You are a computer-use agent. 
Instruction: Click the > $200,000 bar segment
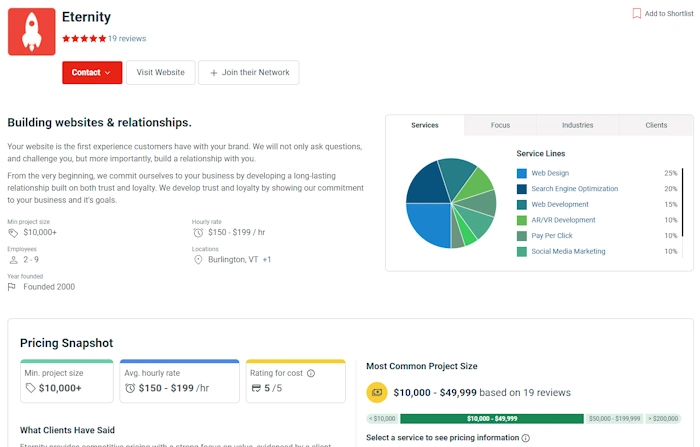coord(663,418)
